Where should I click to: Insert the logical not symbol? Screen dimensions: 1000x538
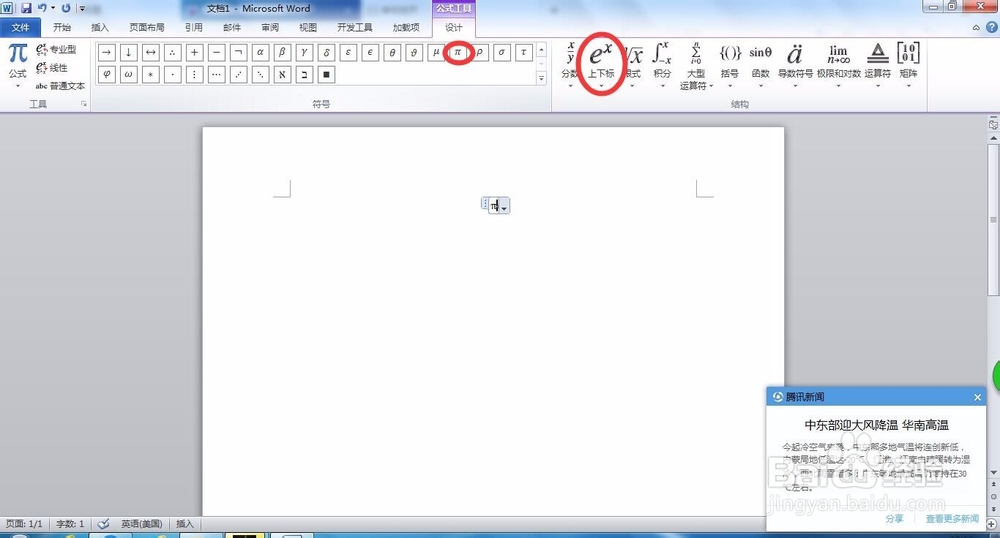[239, 53]
